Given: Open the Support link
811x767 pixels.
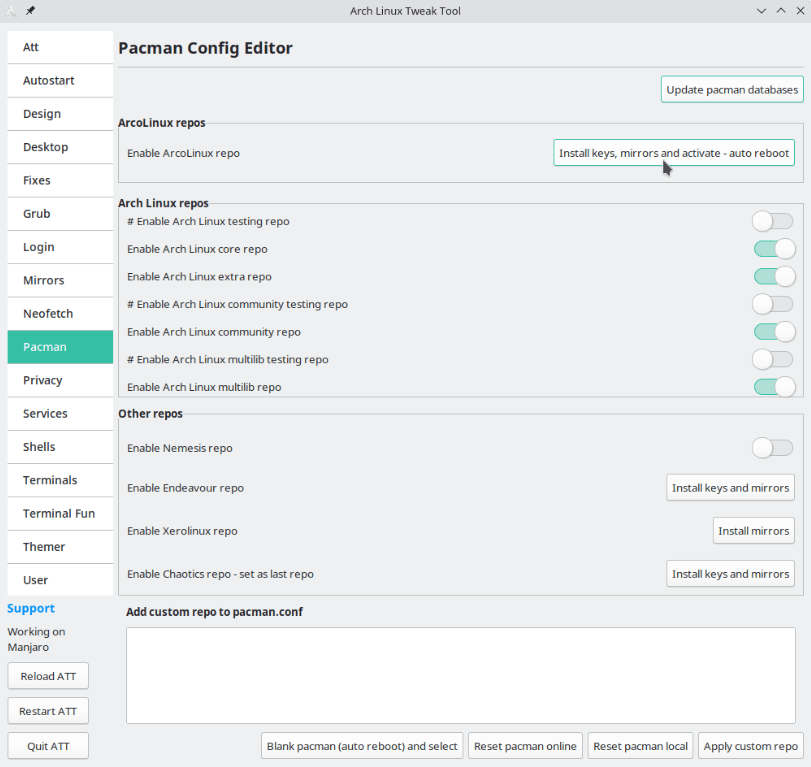Looking at the screenshot, I should click(31, 608).
